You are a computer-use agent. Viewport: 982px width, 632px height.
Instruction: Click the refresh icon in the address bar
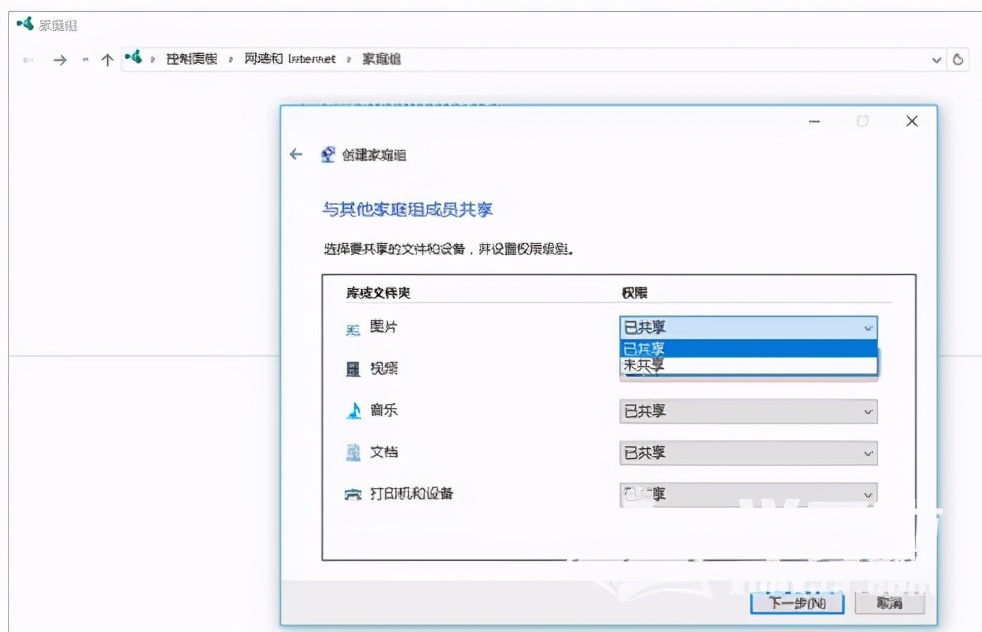click(x=956, y=59)
